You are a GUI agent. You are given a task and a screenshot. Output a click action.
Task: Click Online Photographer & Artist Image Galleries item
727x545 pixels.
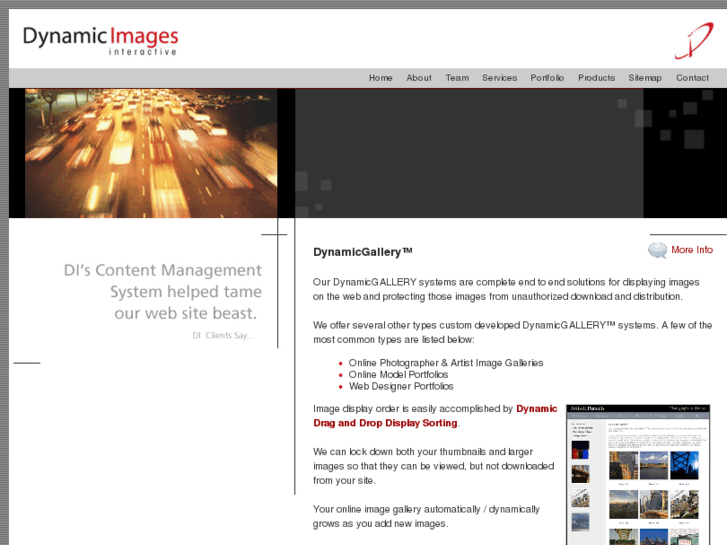pyautogui.click(x=446, y=363)
